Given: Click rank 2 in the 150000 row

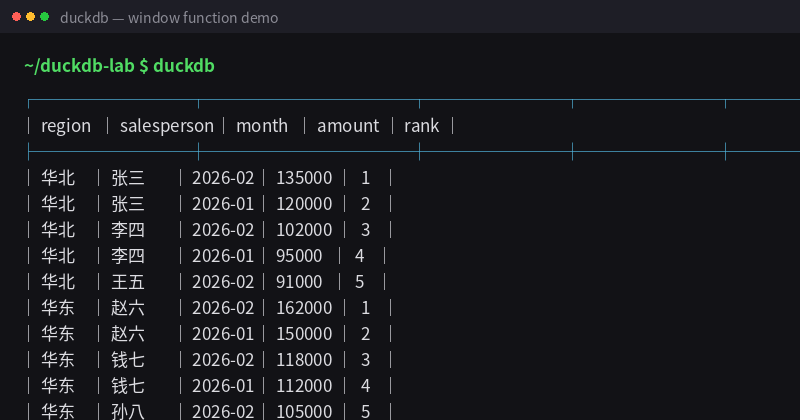Looking at the screenshot, I should pos(365,334).
